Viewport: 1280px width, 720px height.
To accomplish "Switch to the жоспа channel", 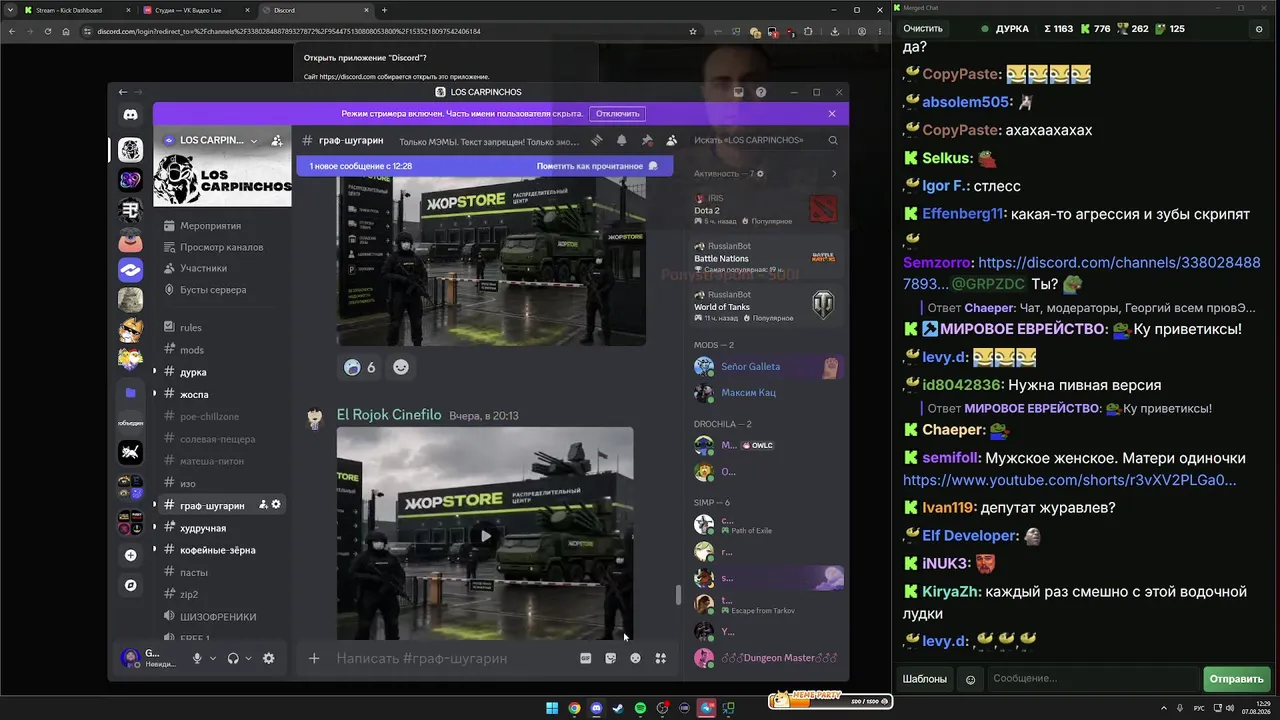I will tap(194, 394).
